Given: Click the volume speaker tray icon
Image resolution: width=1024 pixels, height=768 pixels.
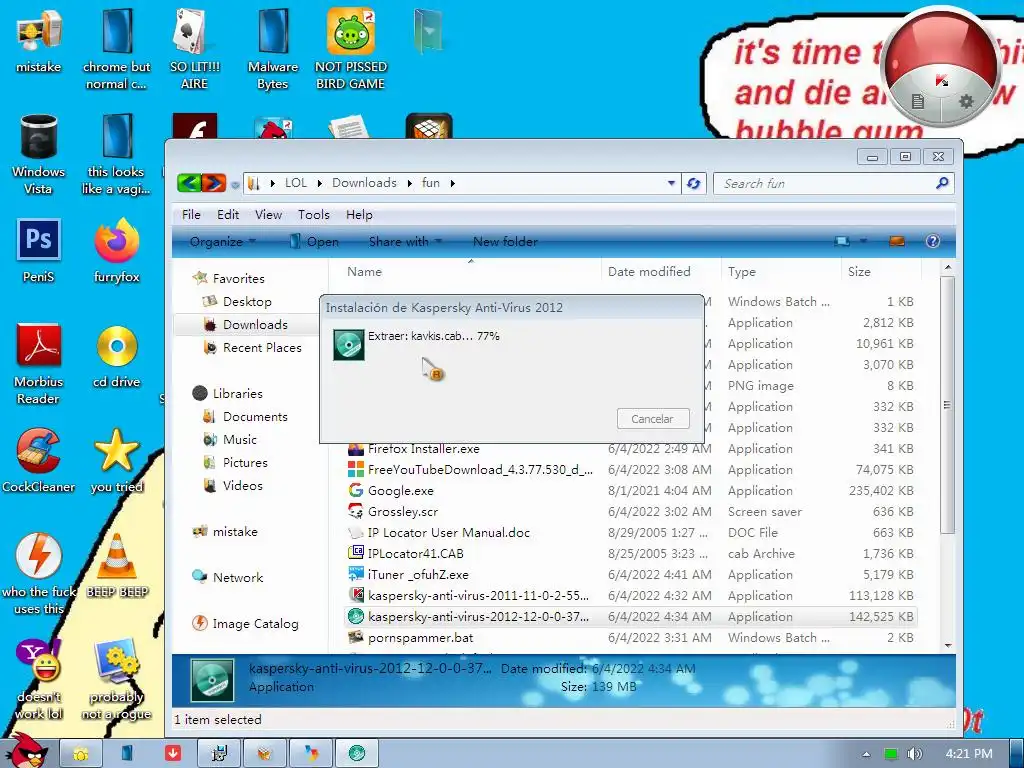Looking at the screenshot, I should 914,754.
